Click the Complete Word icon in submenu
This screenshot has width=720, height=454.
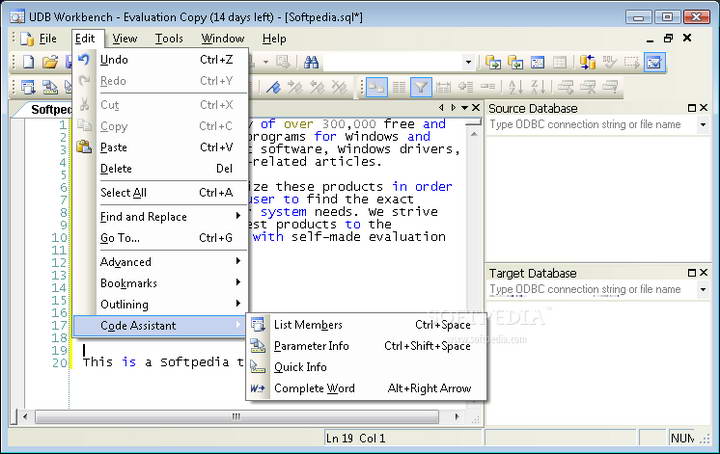point(258,388)
